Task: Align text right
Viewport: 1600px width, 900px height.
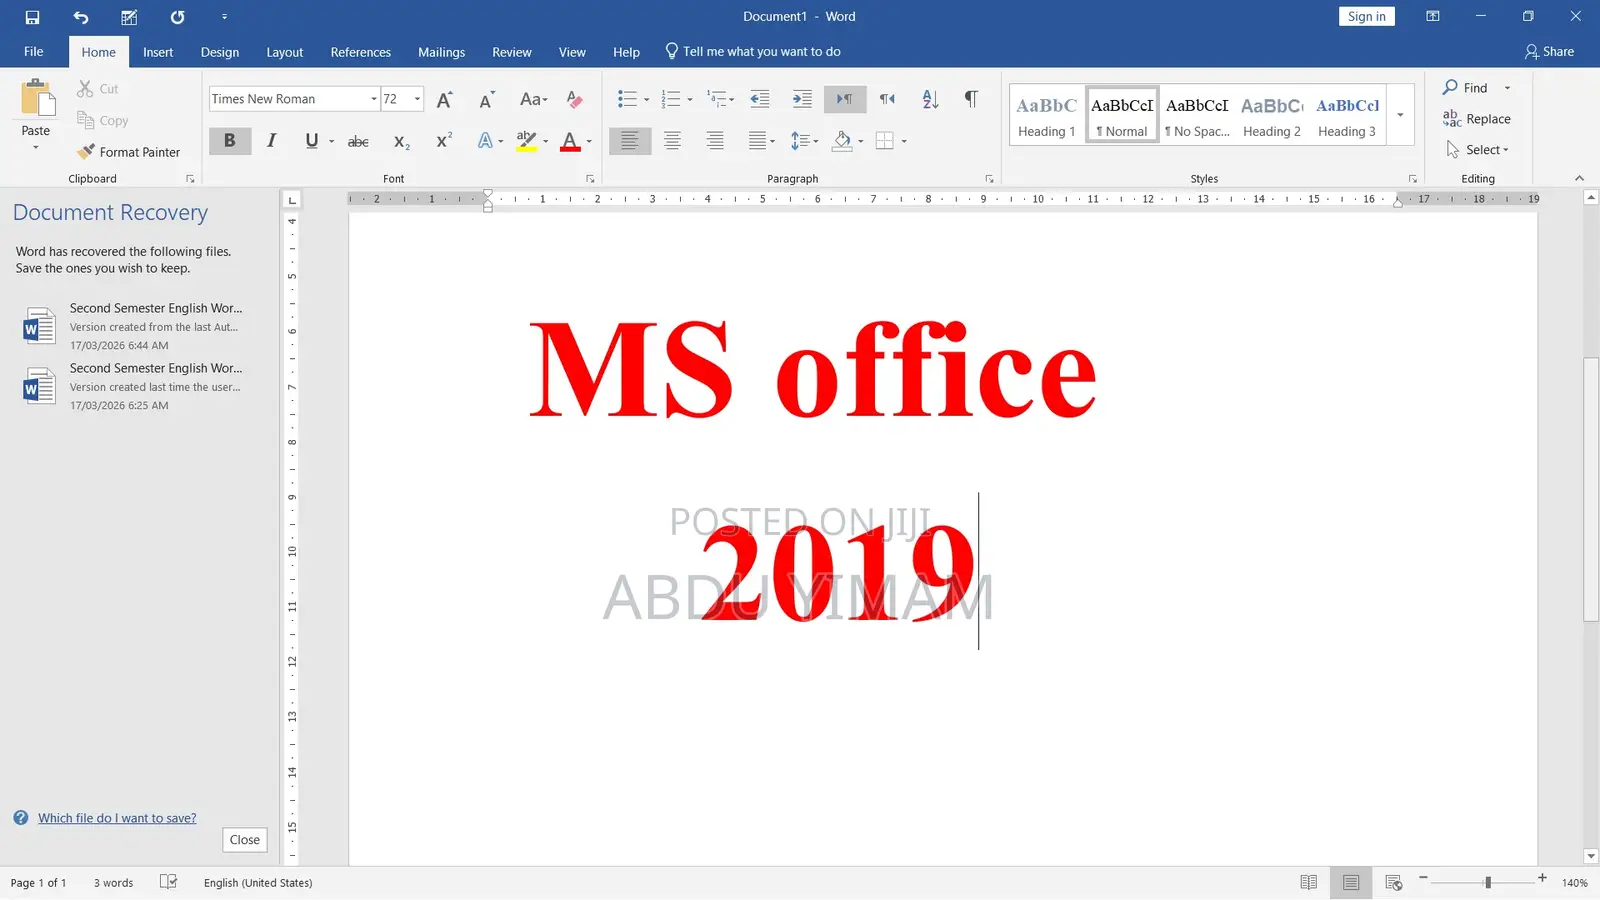Action: click(x=715, y=141)
